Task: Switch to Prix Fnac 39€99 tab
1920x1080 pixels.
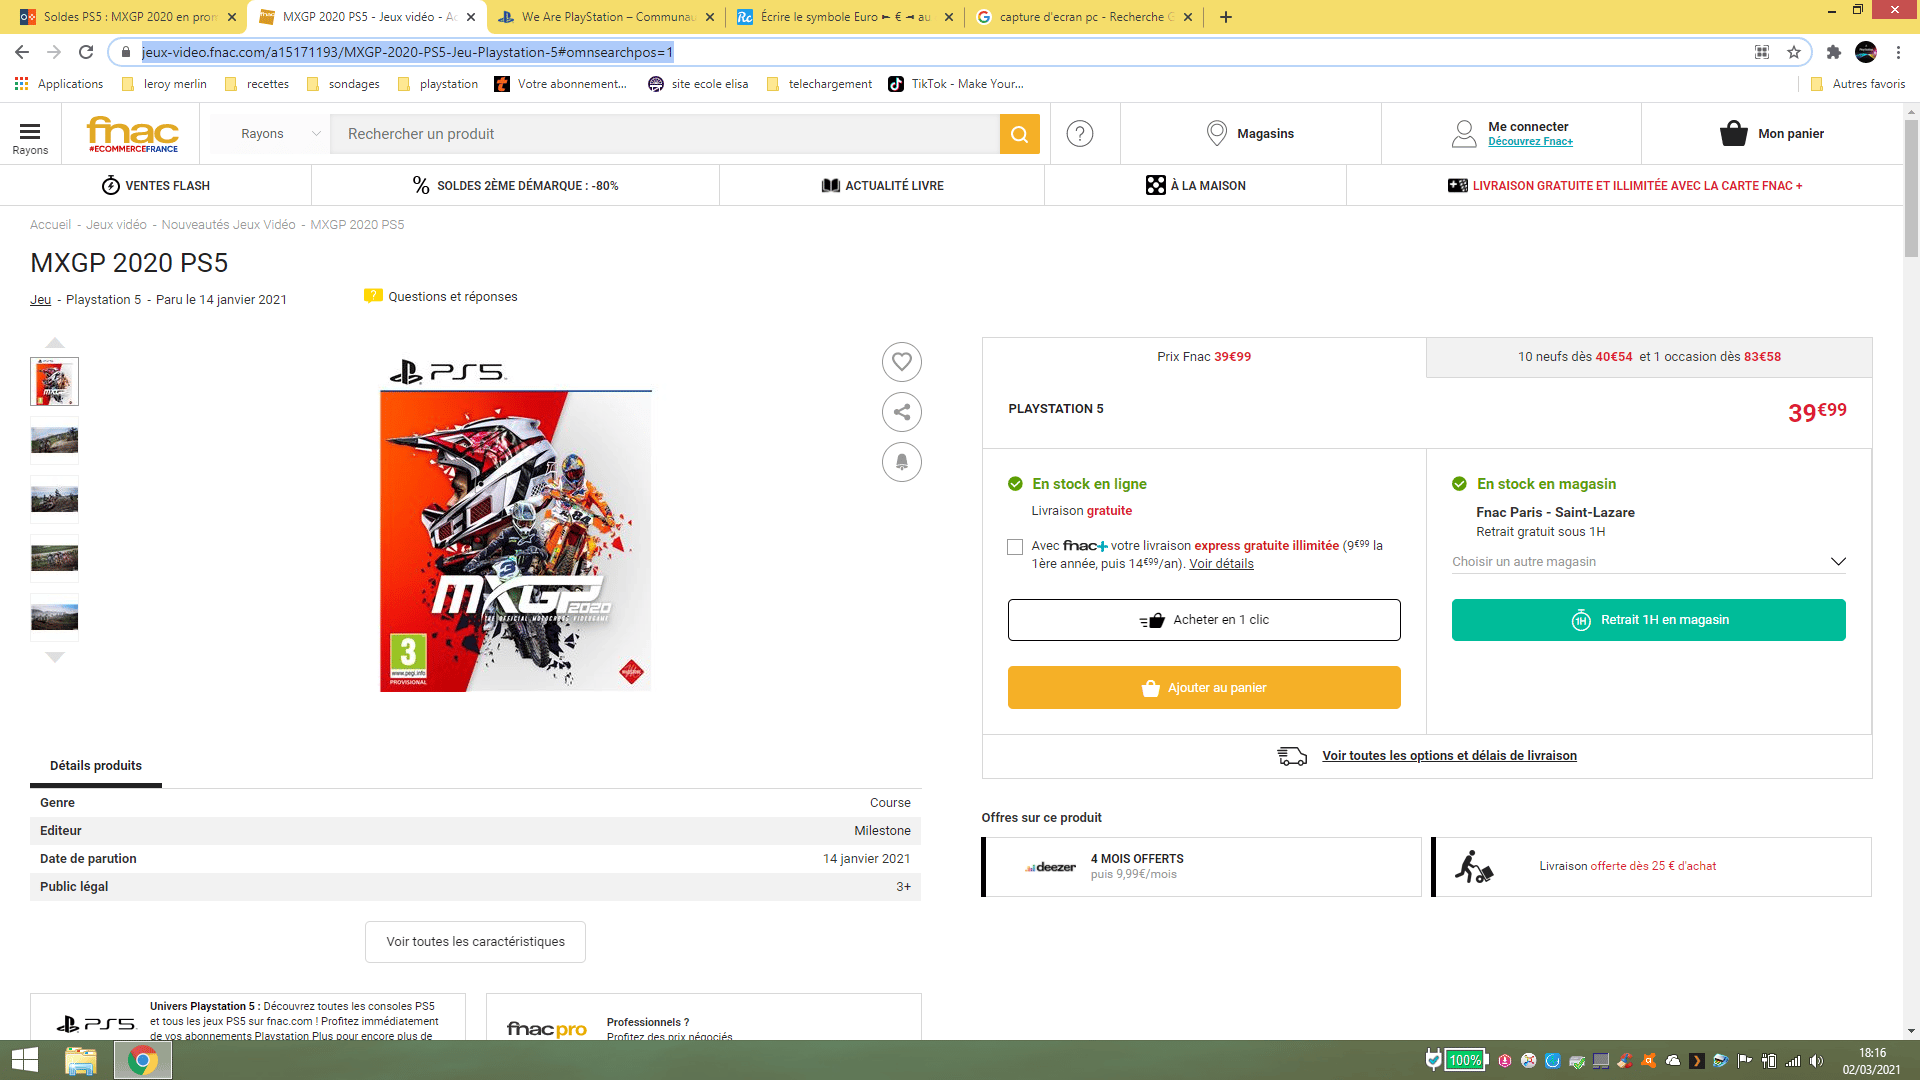Action: (1204, 357)
